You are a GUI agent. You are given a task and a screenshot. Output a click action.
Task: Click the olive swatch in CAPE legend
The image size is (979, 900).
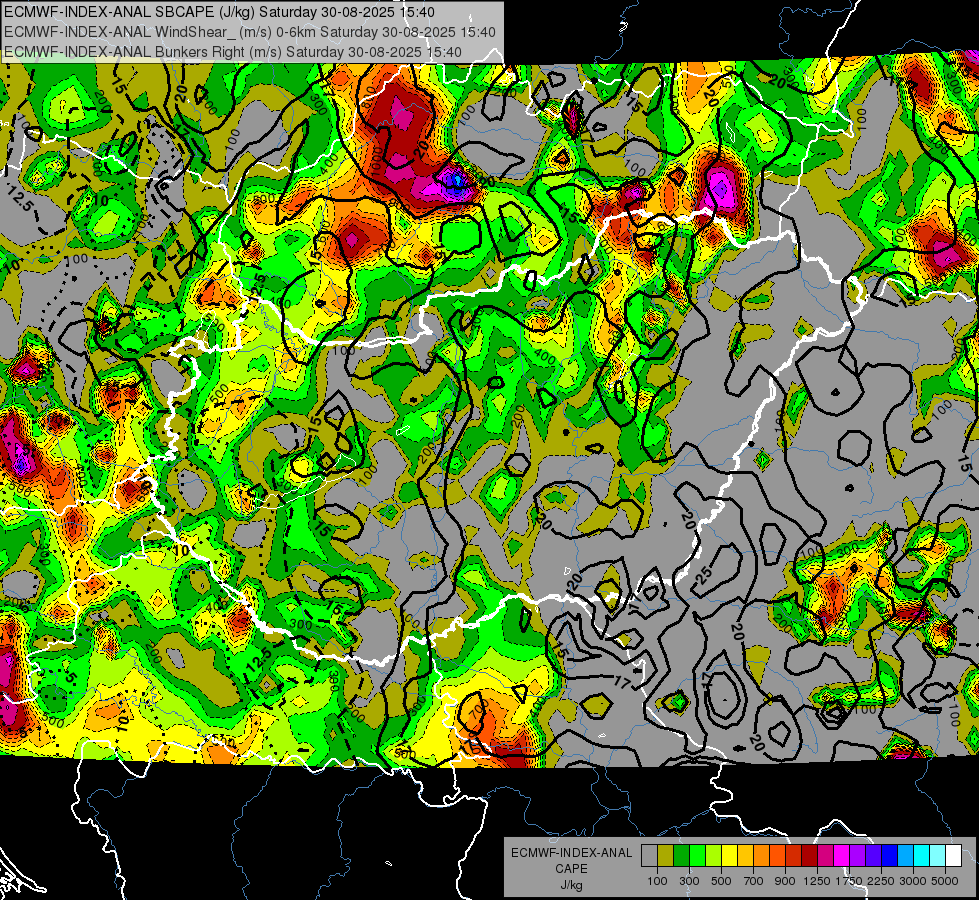[665, 856]
